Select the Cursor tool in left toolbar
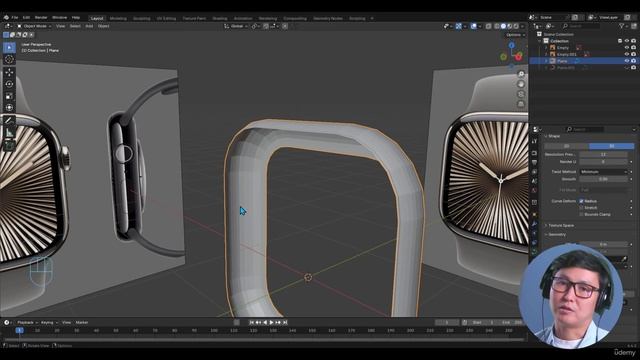 tap(9, 60)
